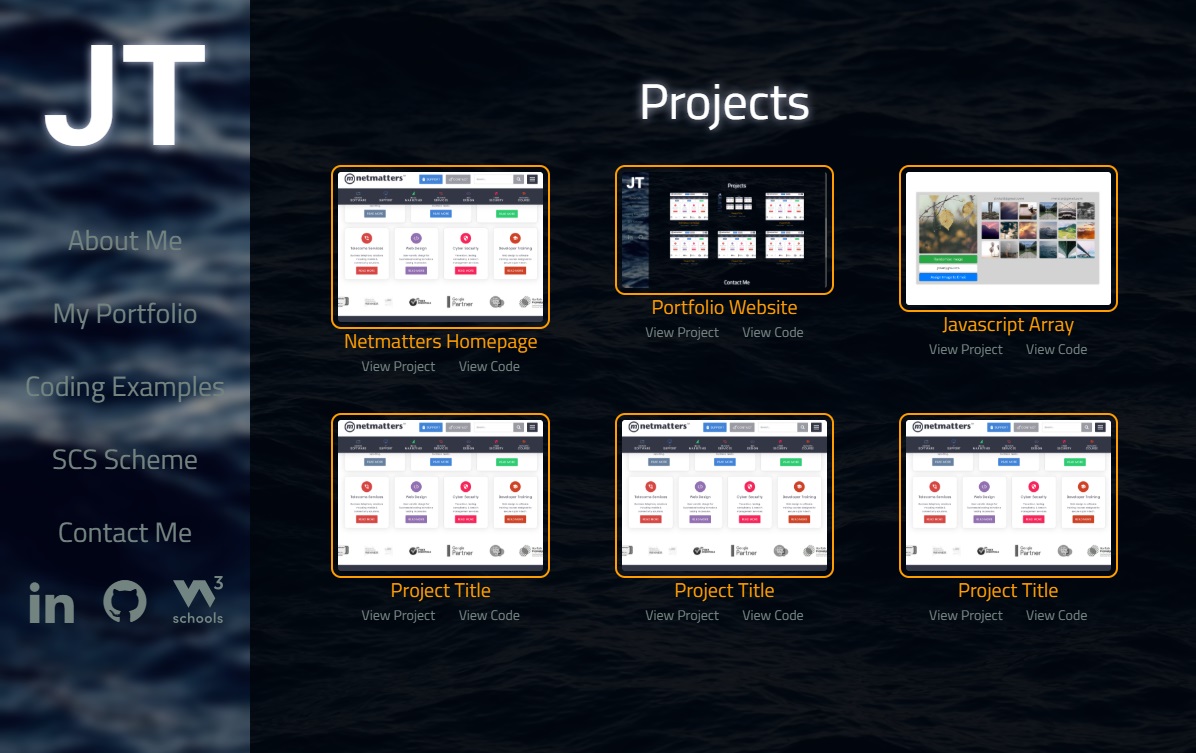The height and width of the screenshot is (753, 1196).
Task: Open the Javascript Array thumbnail image
Action: pos(1008,238)
